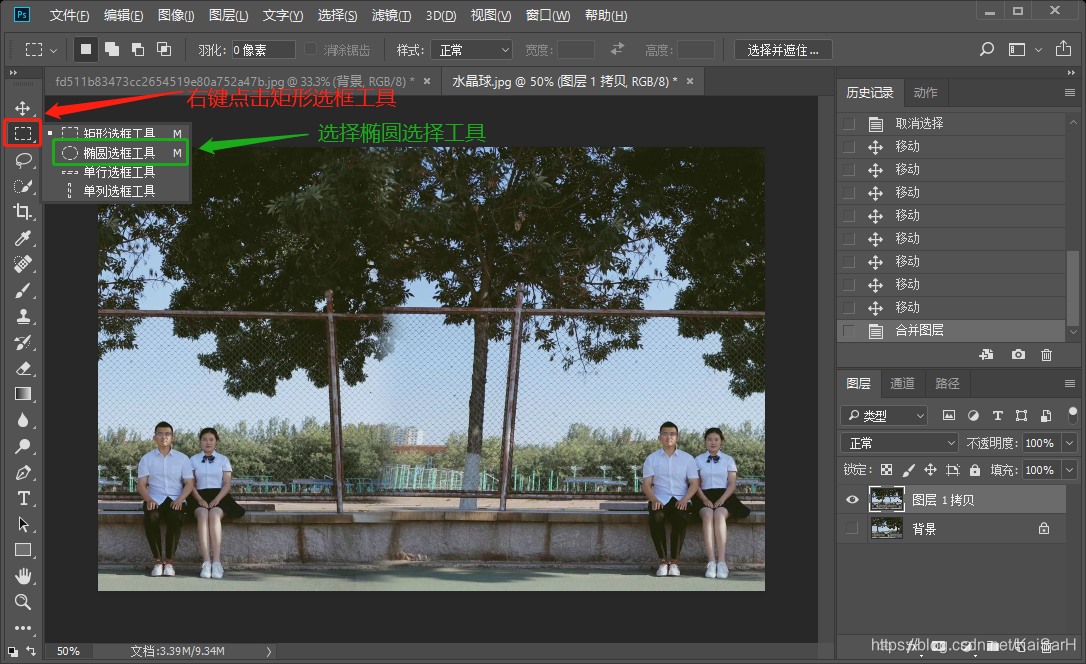
Task: Lock transparent pixels of the layer
Action: click(x=886, y=470)
